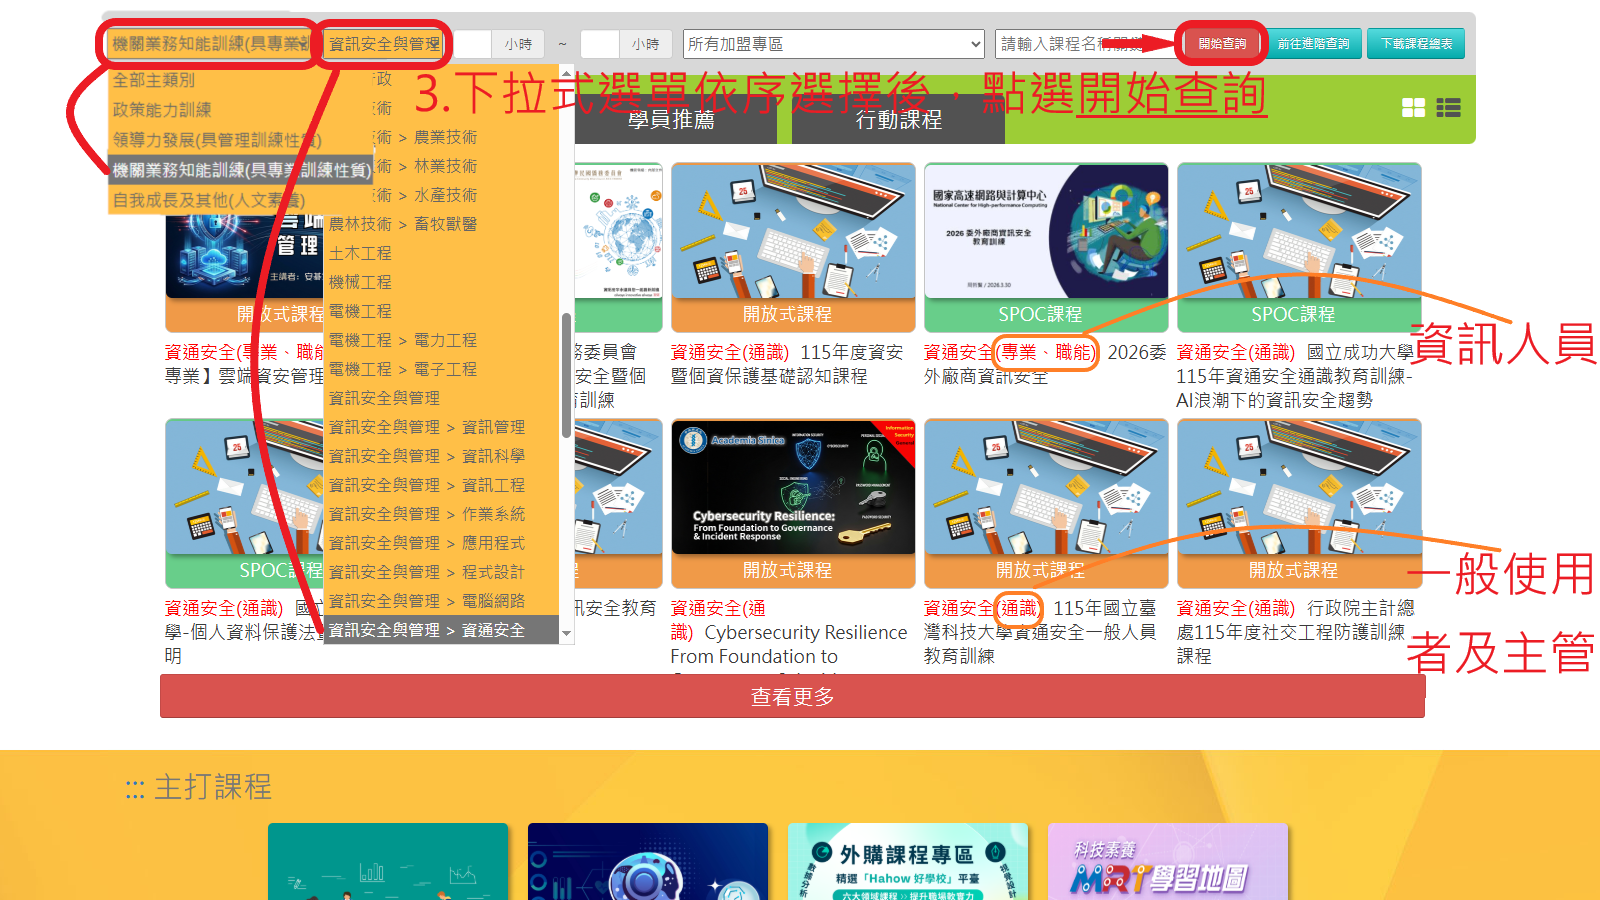This screenshot has height=900, width=1600.
Task: Switch to the 行動課程 tab
Action: point(899,120)
